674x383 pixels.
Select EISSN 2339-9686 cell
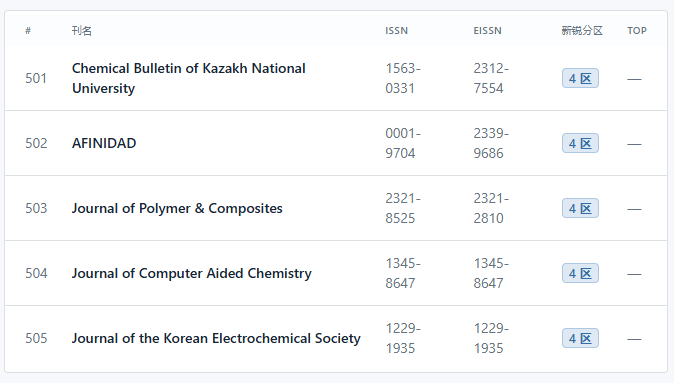[x=491, y=143]
